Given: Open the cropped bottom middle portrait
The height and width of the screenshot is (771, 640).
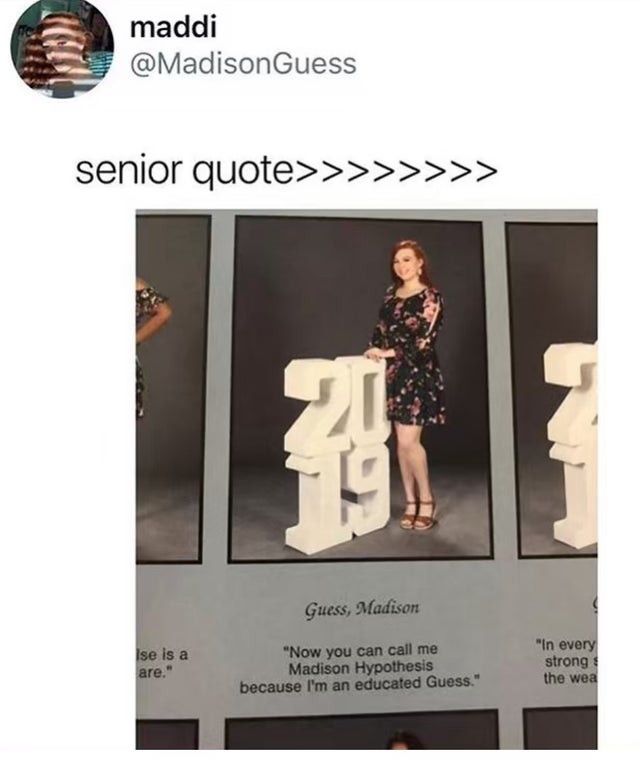Looking at the screenshot, I should point(361,730).
